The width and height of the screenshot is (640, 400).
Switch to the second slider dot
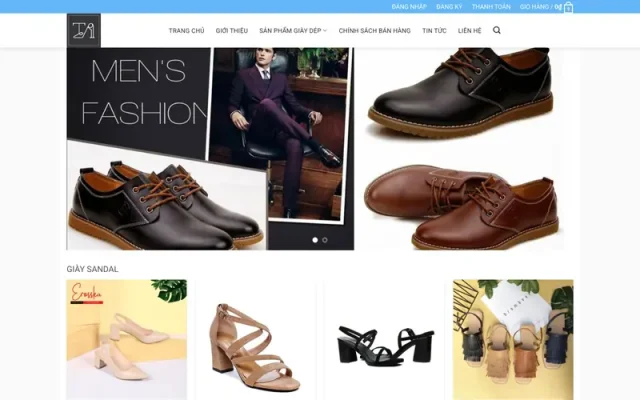click(x=324, y=240)
